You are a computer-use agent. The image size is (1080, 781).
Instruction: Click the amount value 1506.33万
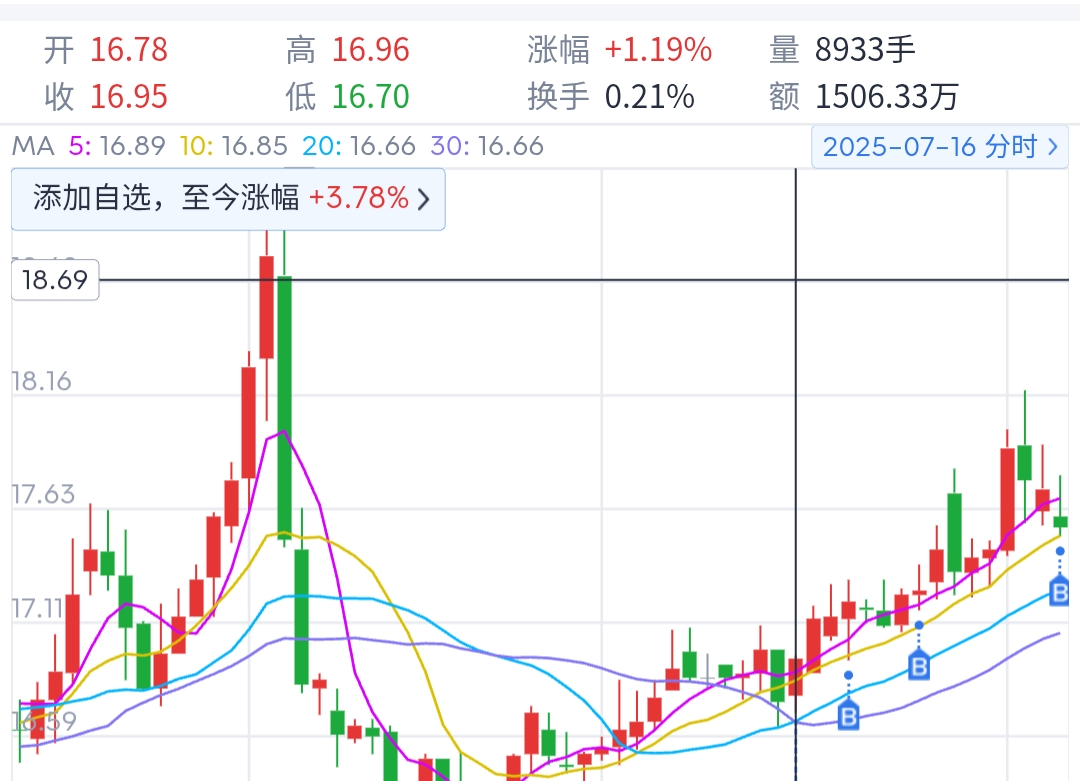pyautogui.click(x=887, y=96)
